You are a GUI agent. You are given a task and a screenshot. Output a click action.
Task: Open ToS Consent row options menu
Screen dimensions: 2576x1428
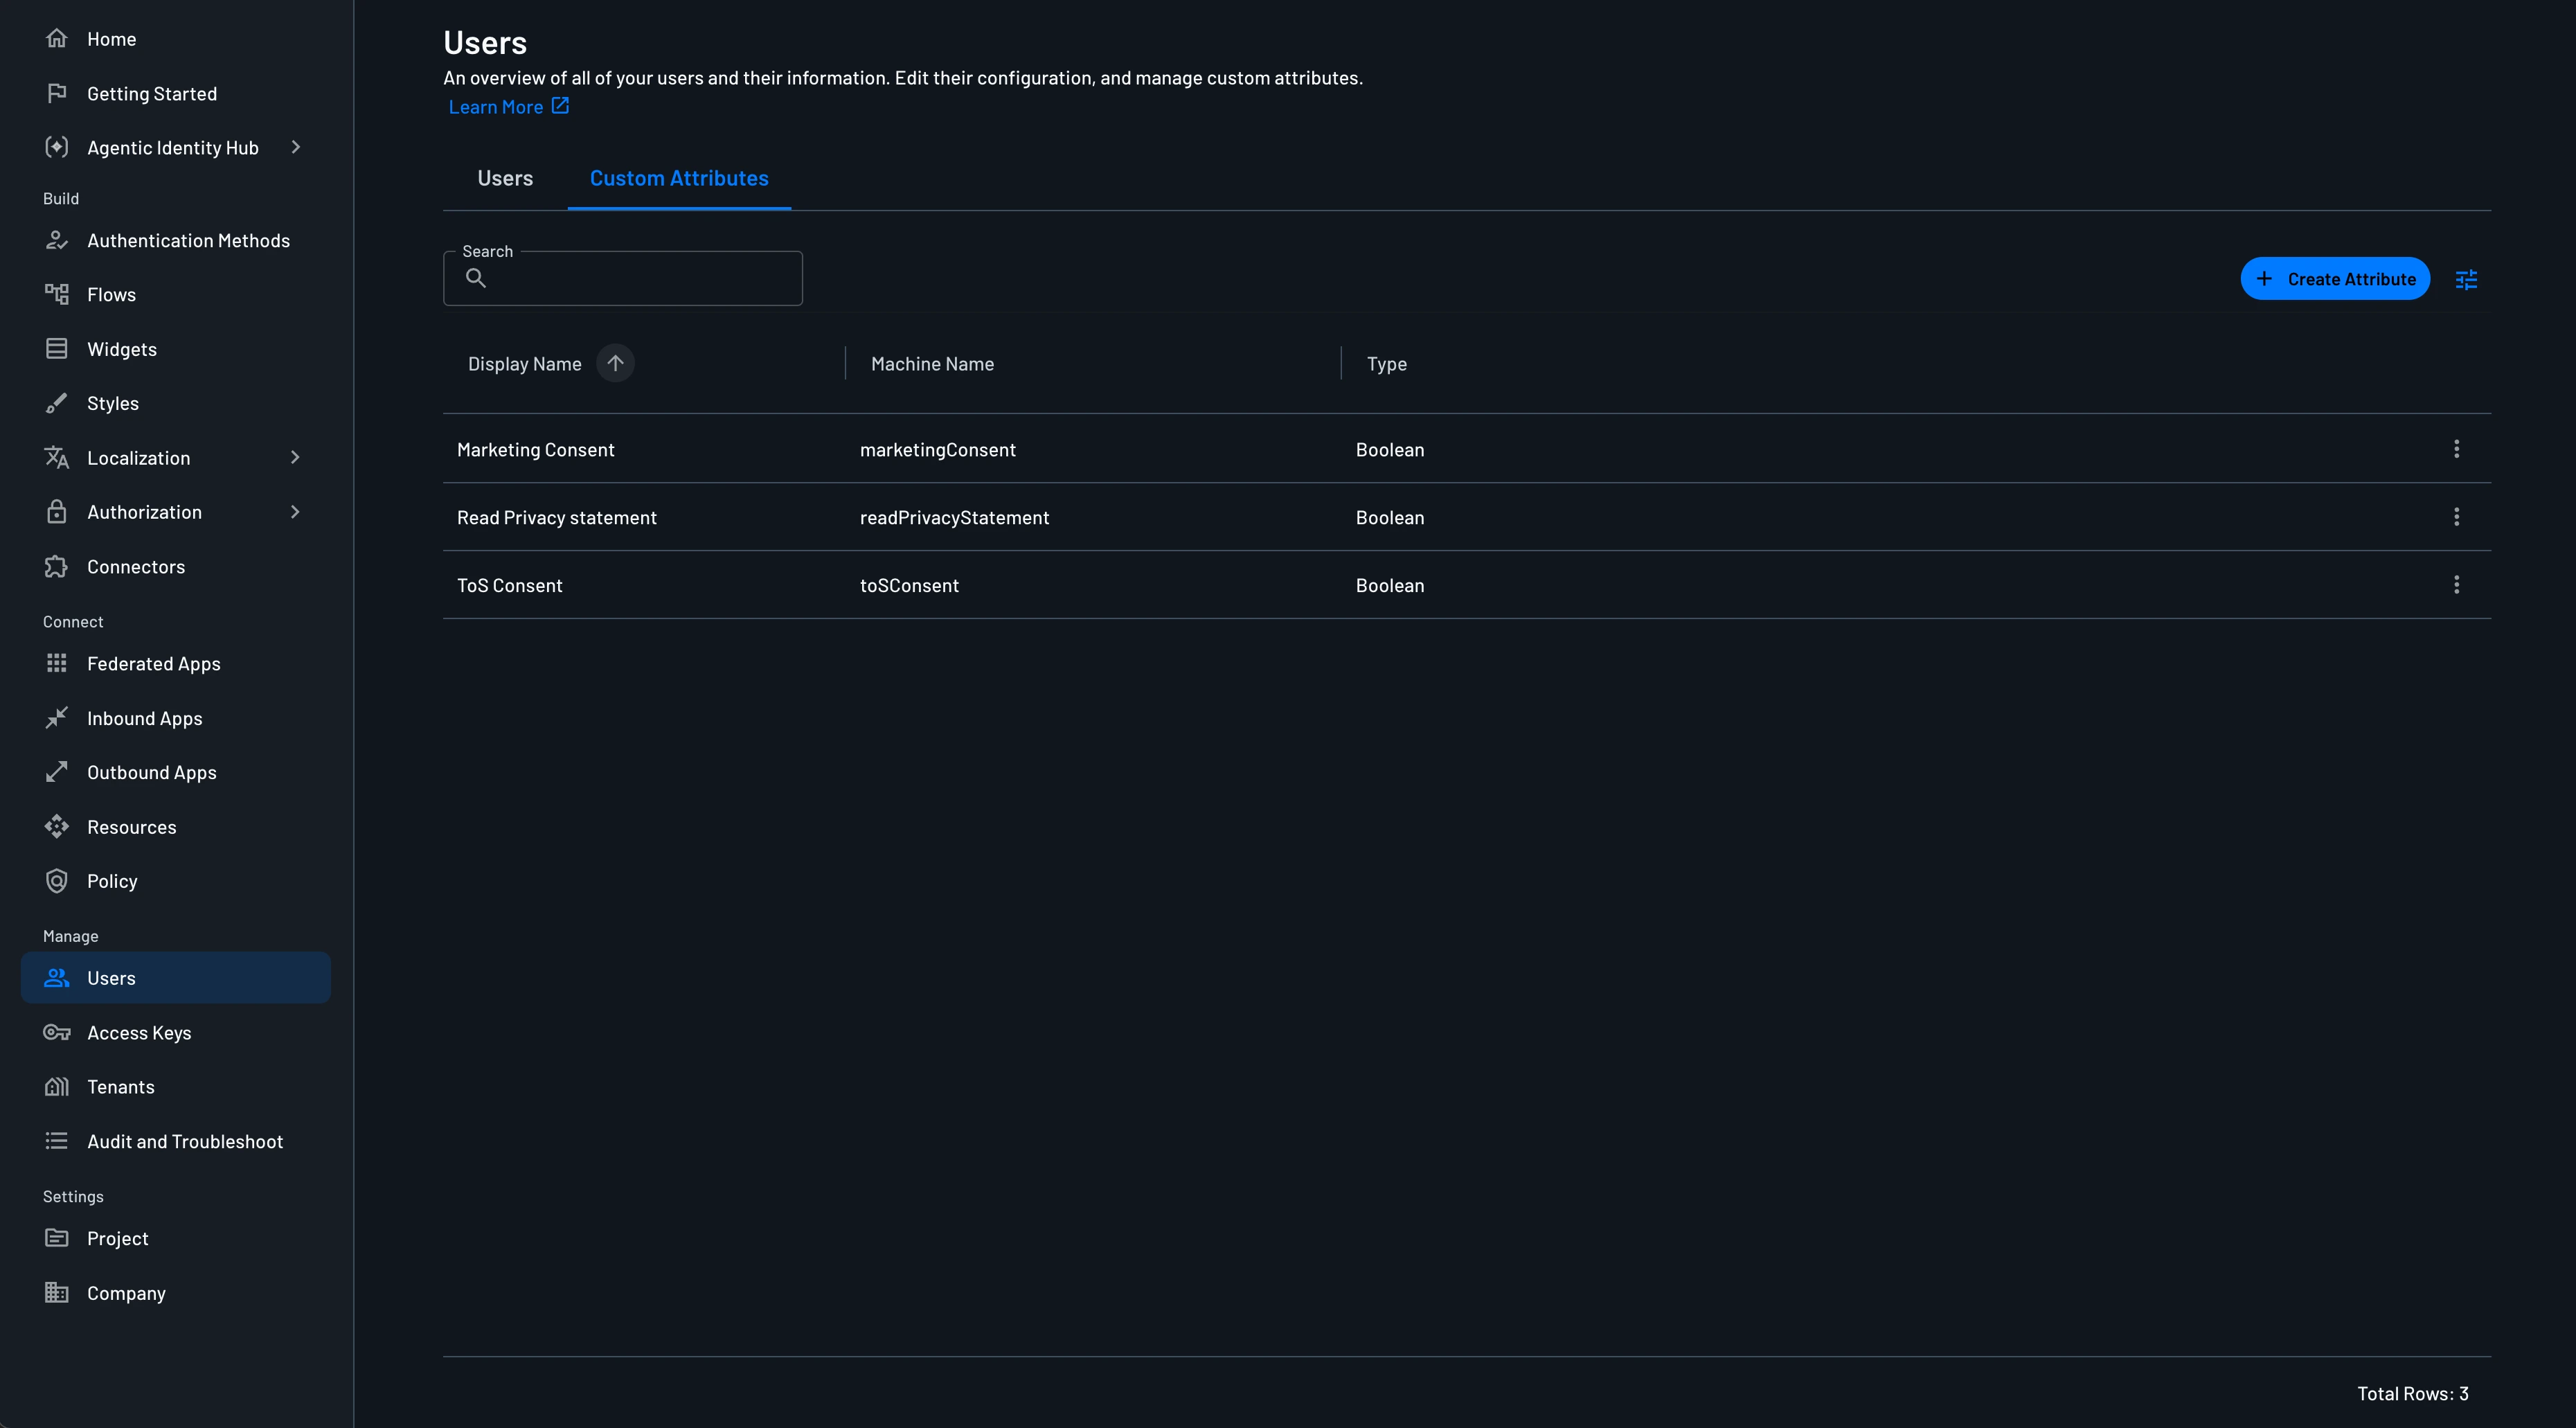coord(2456,585)
